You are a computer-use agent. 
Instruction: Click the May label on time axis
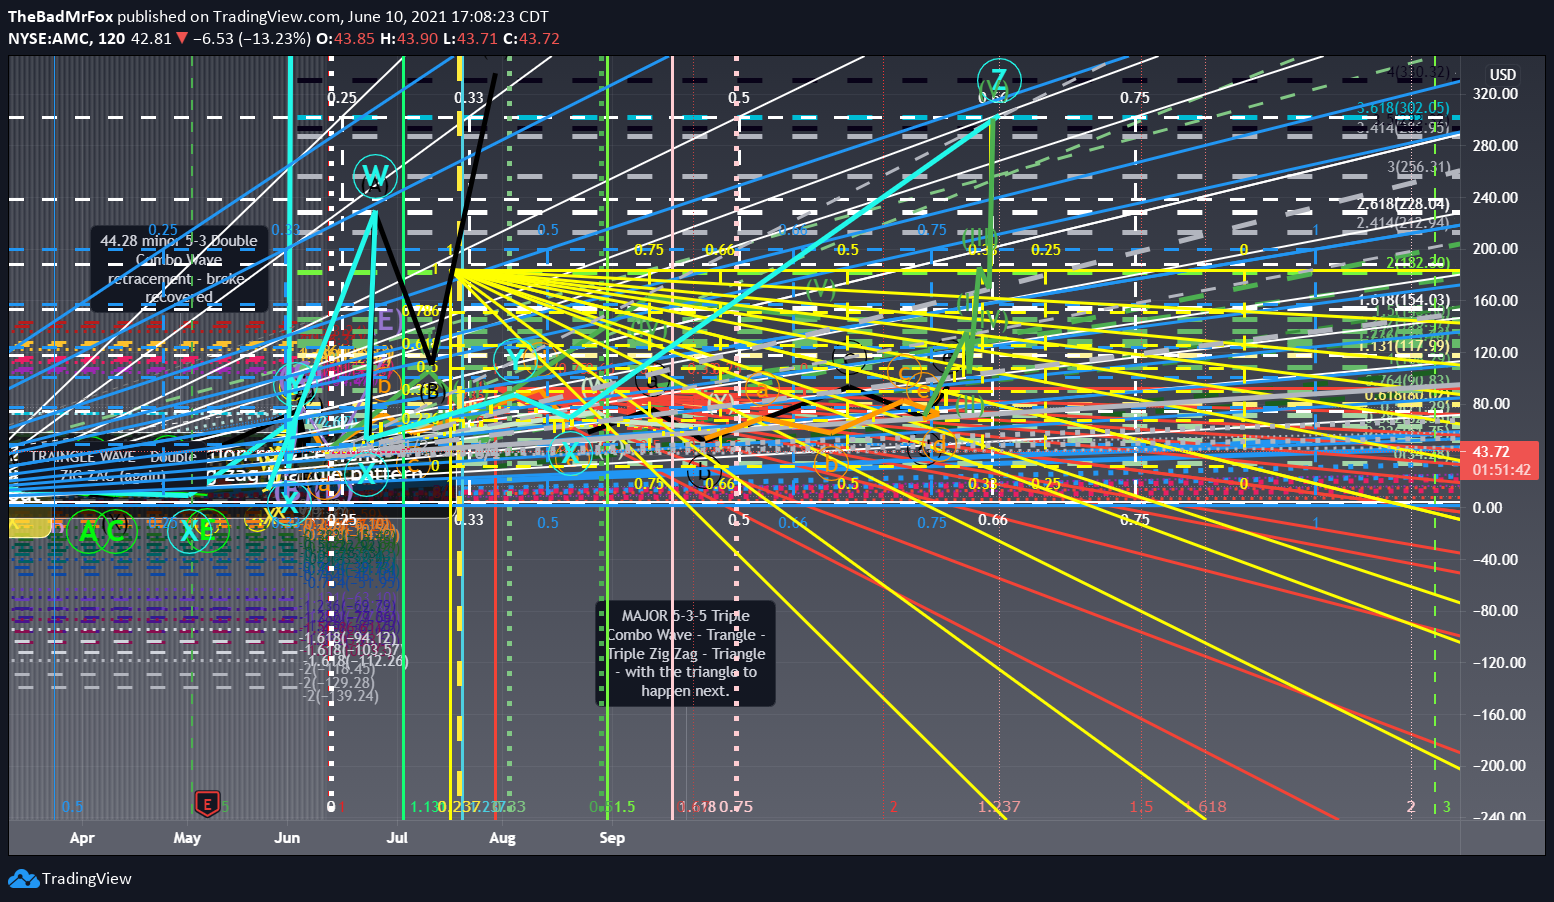tap(187, 838)
